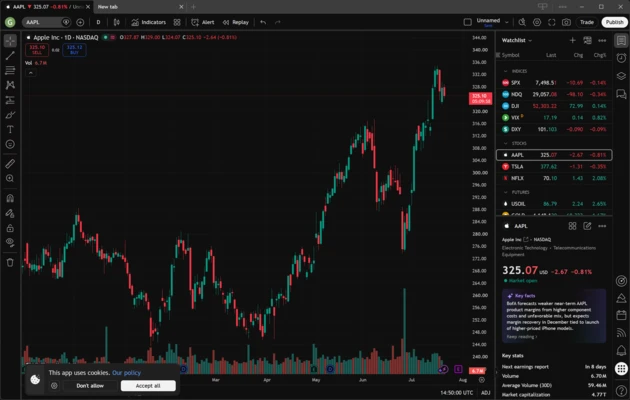Open the layout setup square icon
This screenshot has width=630, height=400.
[467, 22]
